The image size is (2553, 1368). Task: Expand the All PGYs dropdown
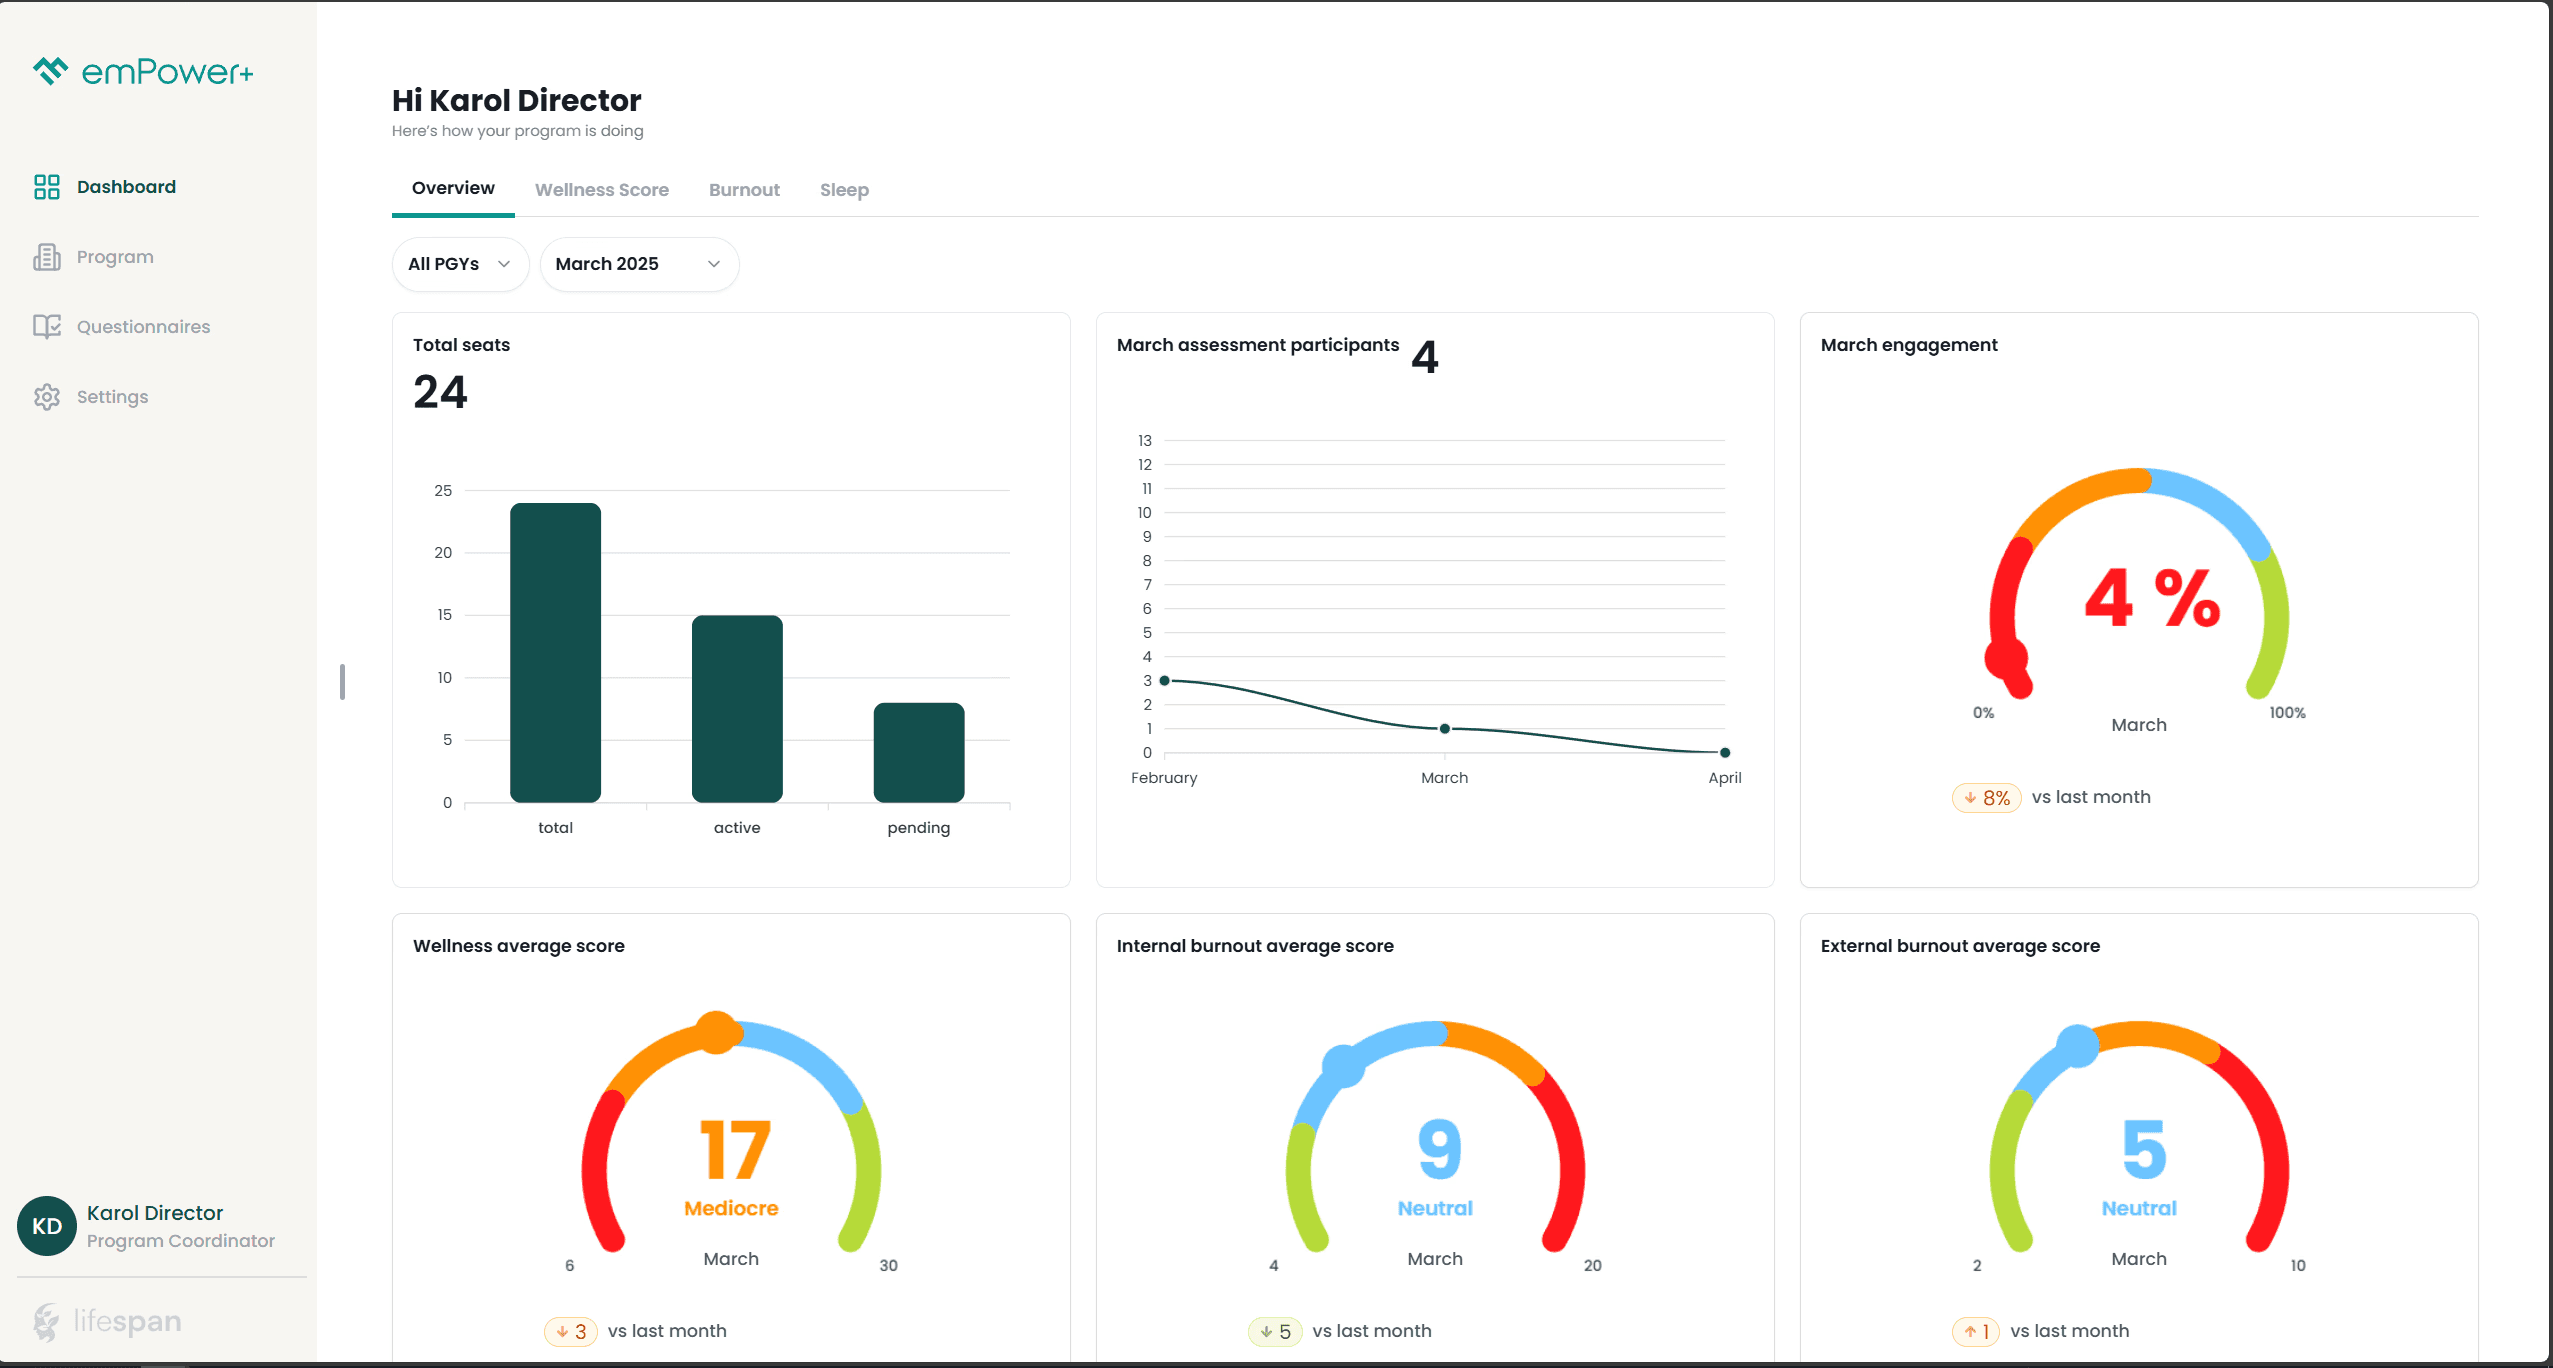point(460,264)
